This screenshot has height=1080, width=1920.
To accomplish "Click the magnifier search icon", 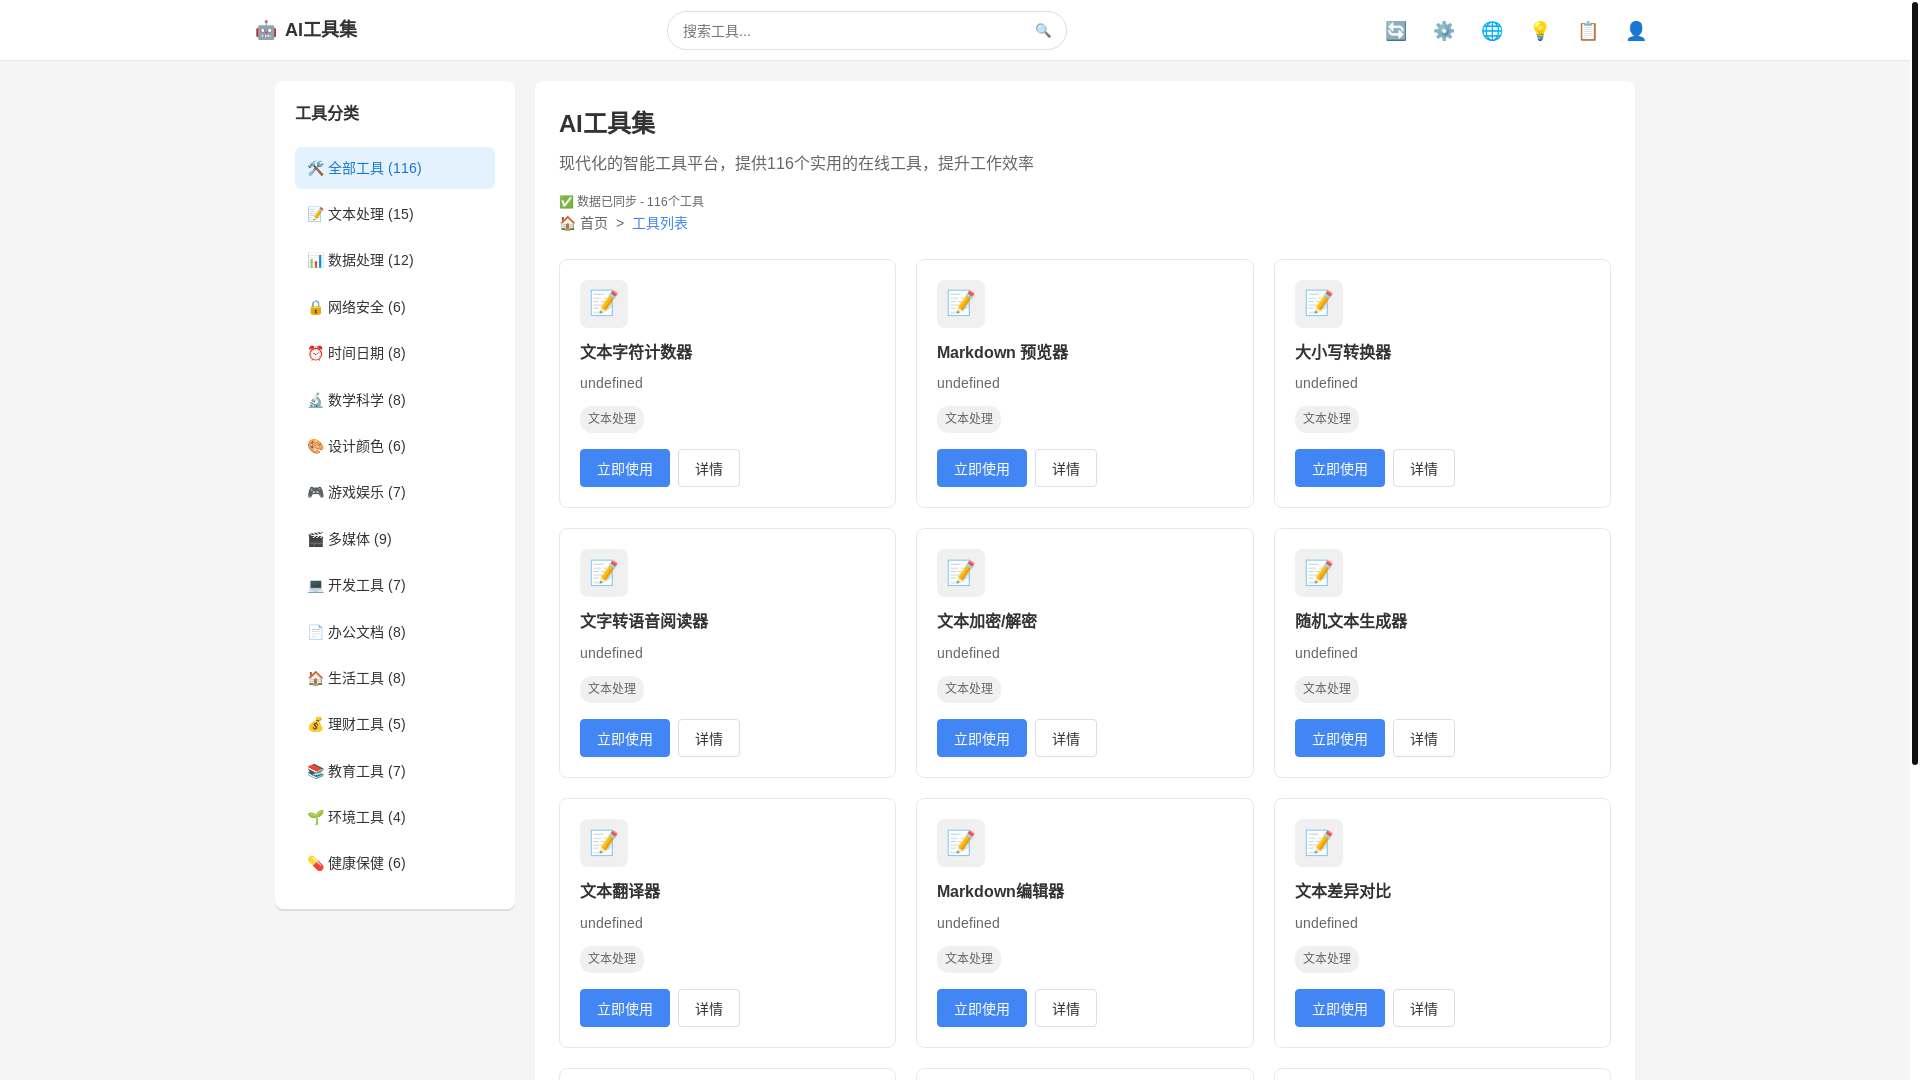I will tap(1043, 31).
